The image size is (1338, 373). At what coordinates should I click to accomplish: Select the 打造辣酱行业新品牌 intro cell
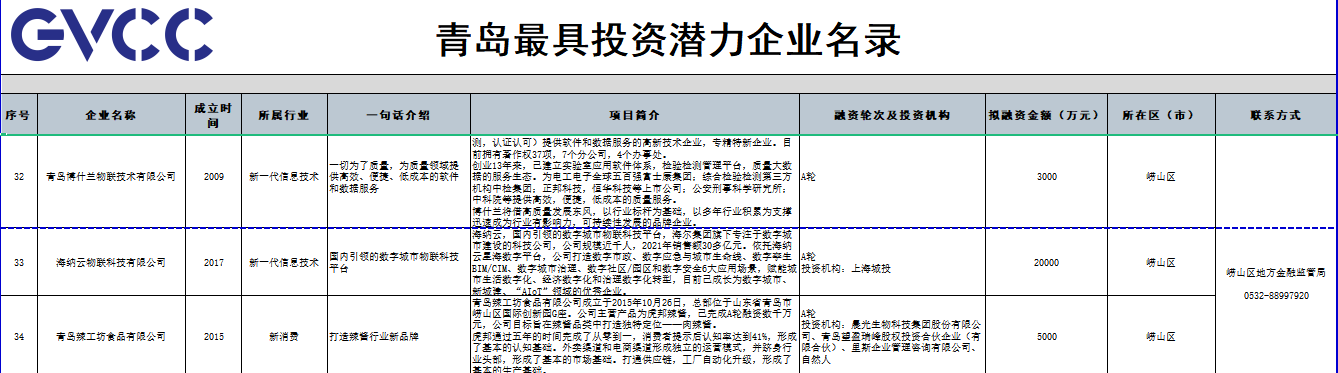(x=398, y=336)
